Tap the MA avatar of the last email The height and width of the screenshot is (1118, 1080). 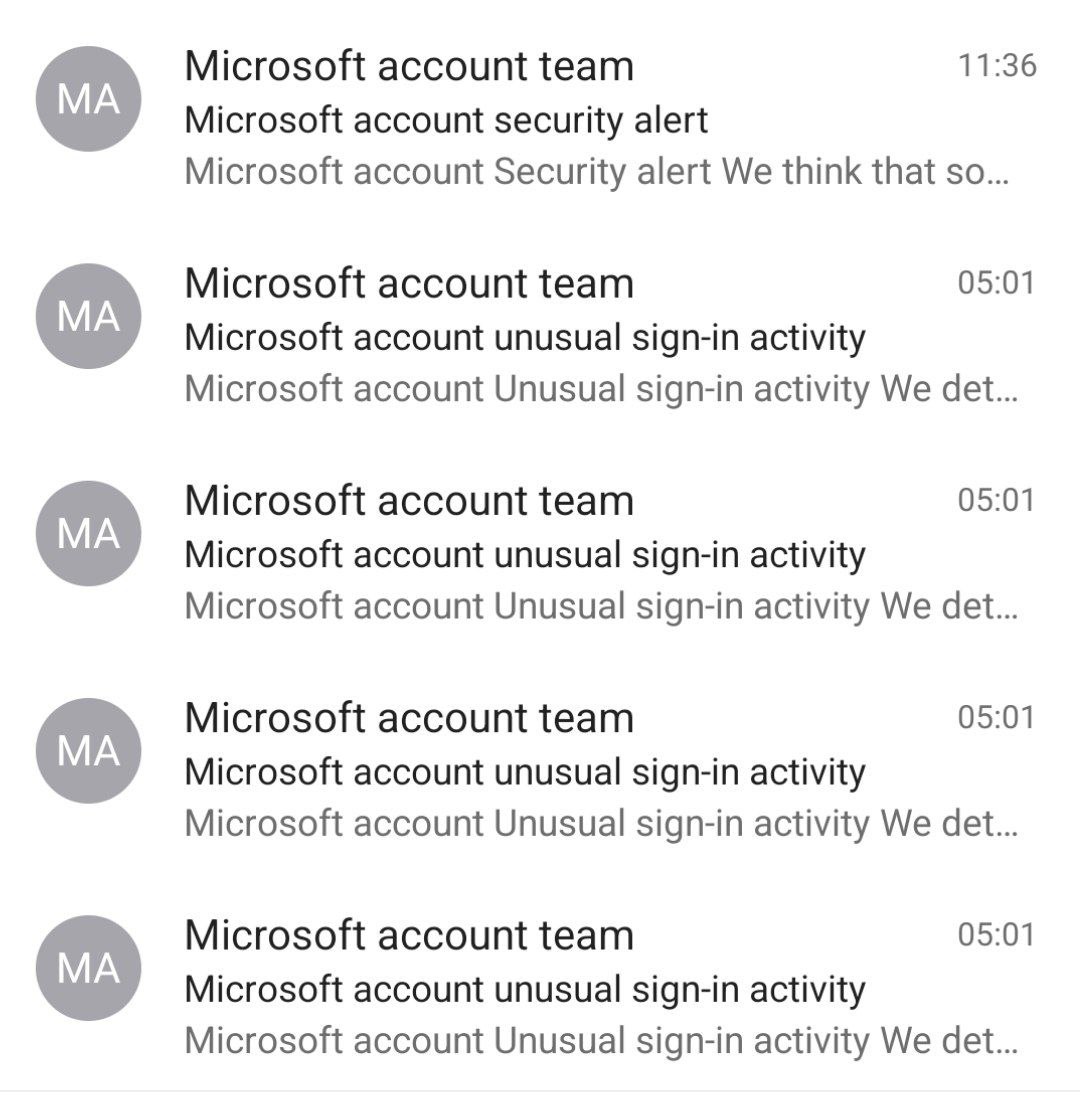point(89,967)
